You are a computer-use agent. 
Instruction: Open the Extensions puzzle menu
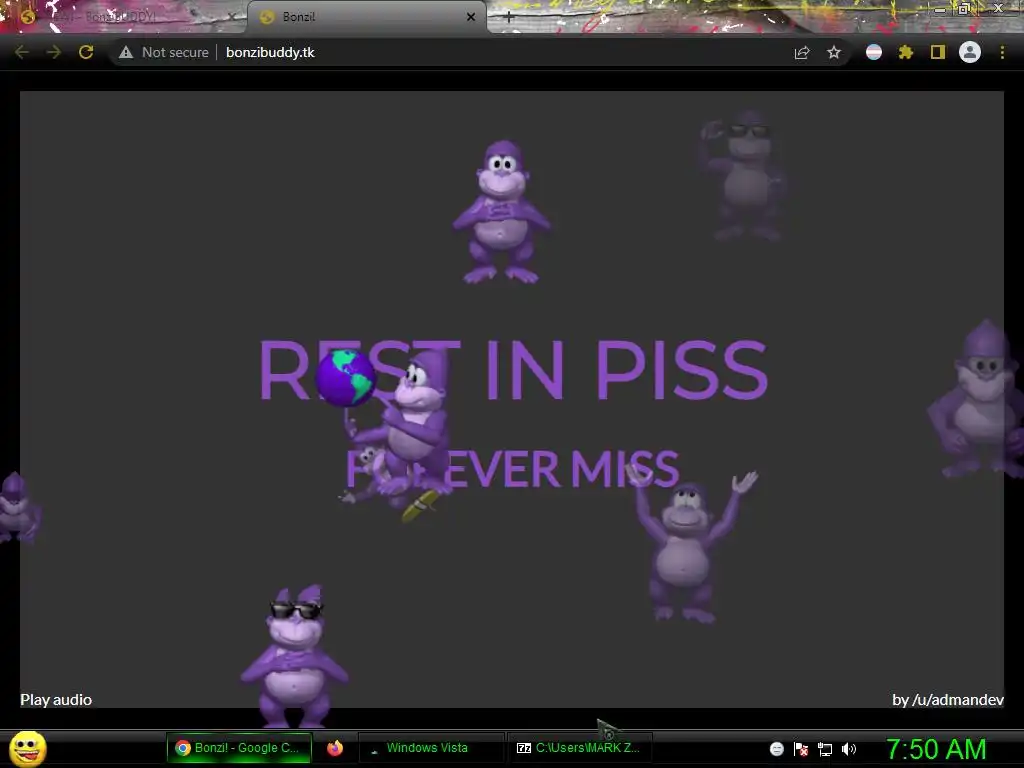(x=906, y=52)
